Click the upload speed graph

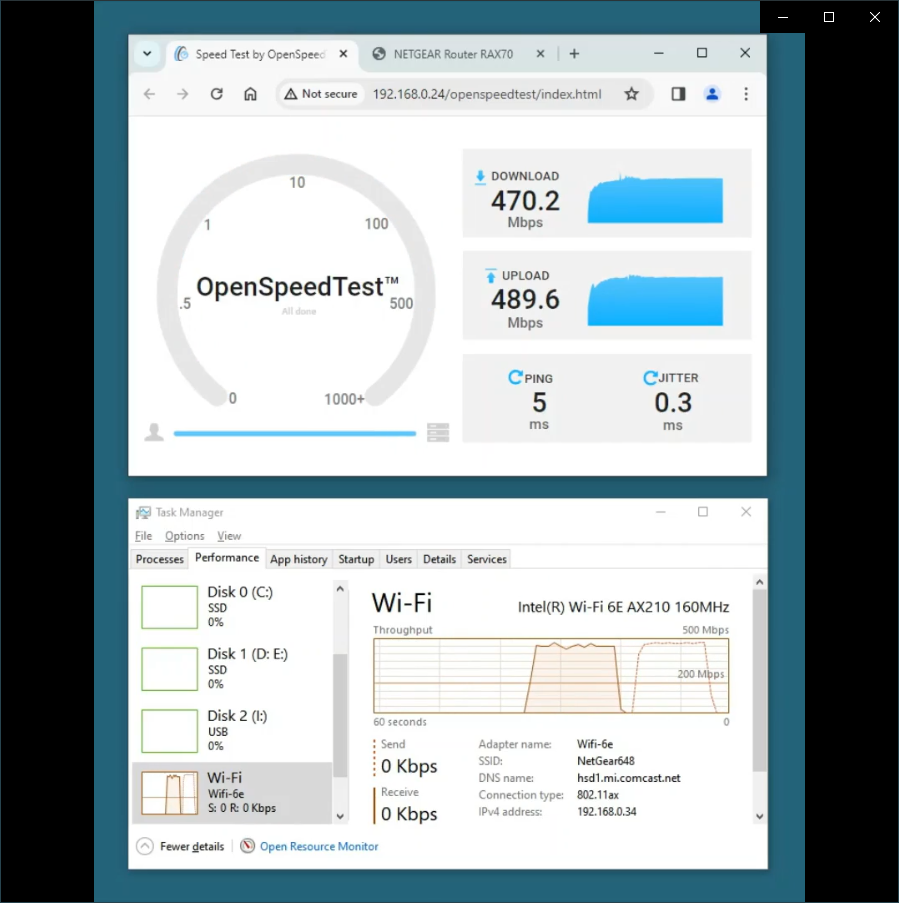655,300
